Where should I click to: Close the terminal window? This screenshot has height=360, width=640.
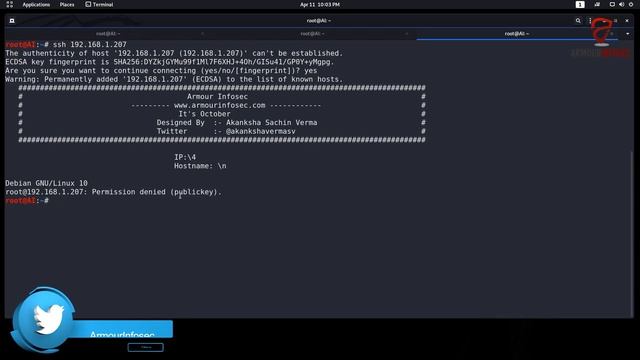click(627, 20)
